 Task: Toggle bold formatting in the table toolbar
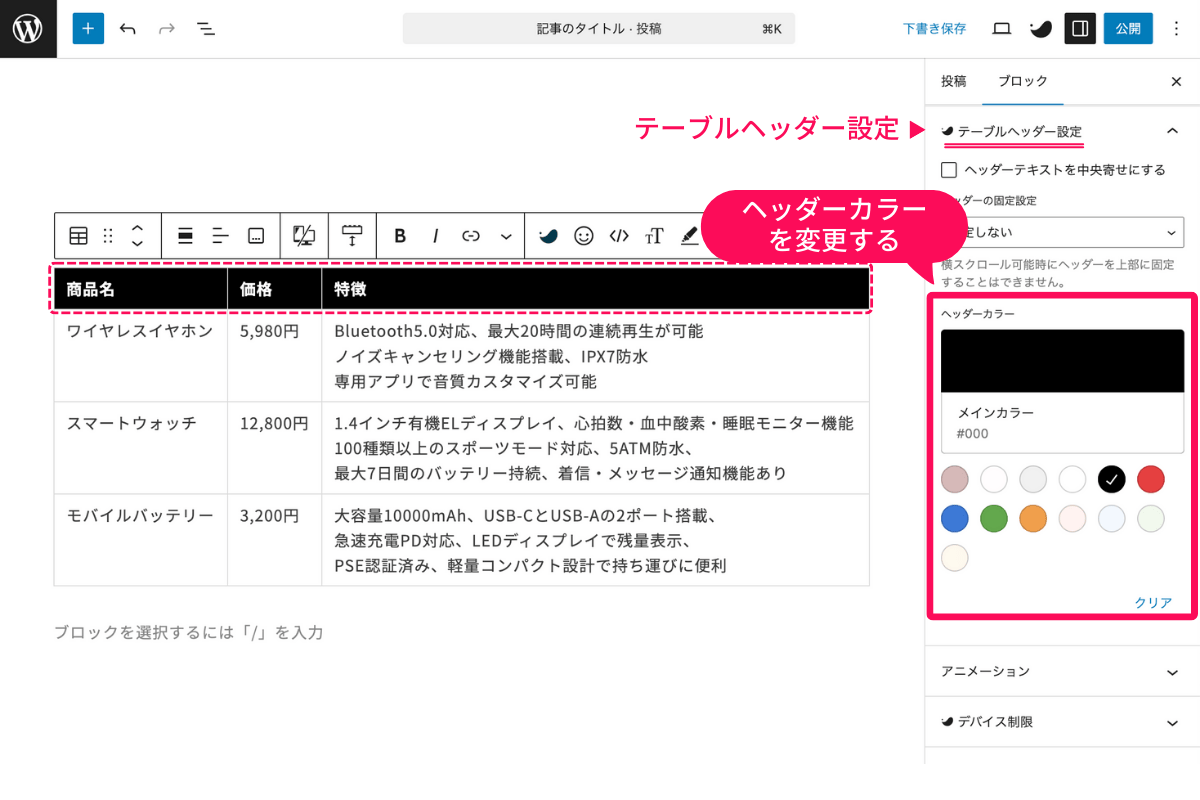point(399,236)
